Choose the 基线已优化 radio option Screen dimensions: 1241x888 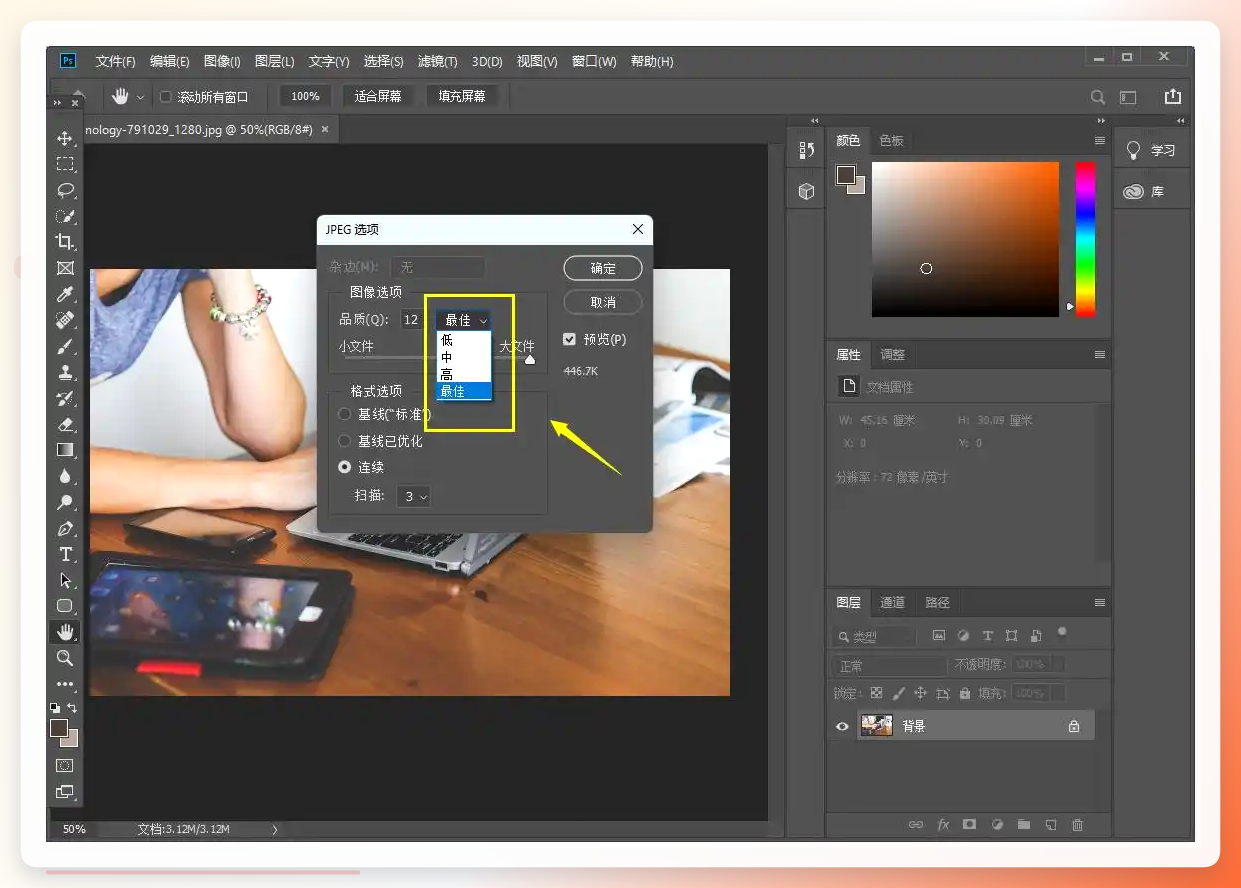click(345, 441)
